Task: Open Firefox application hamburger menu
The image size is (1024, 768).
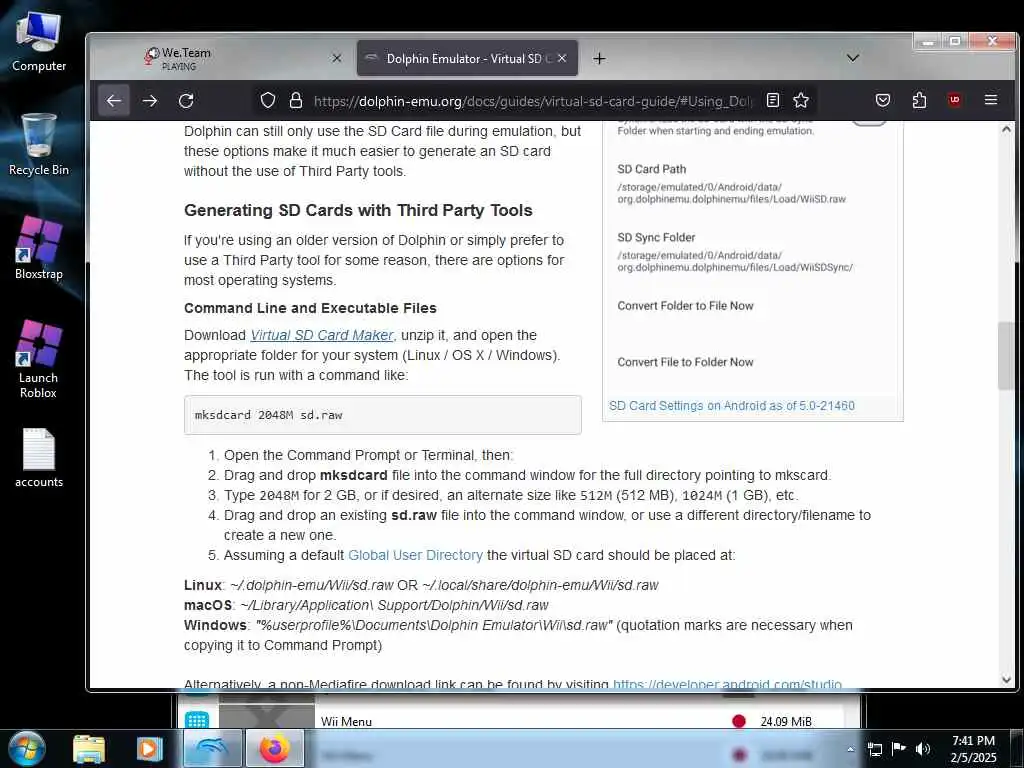Action: point(991,100)
